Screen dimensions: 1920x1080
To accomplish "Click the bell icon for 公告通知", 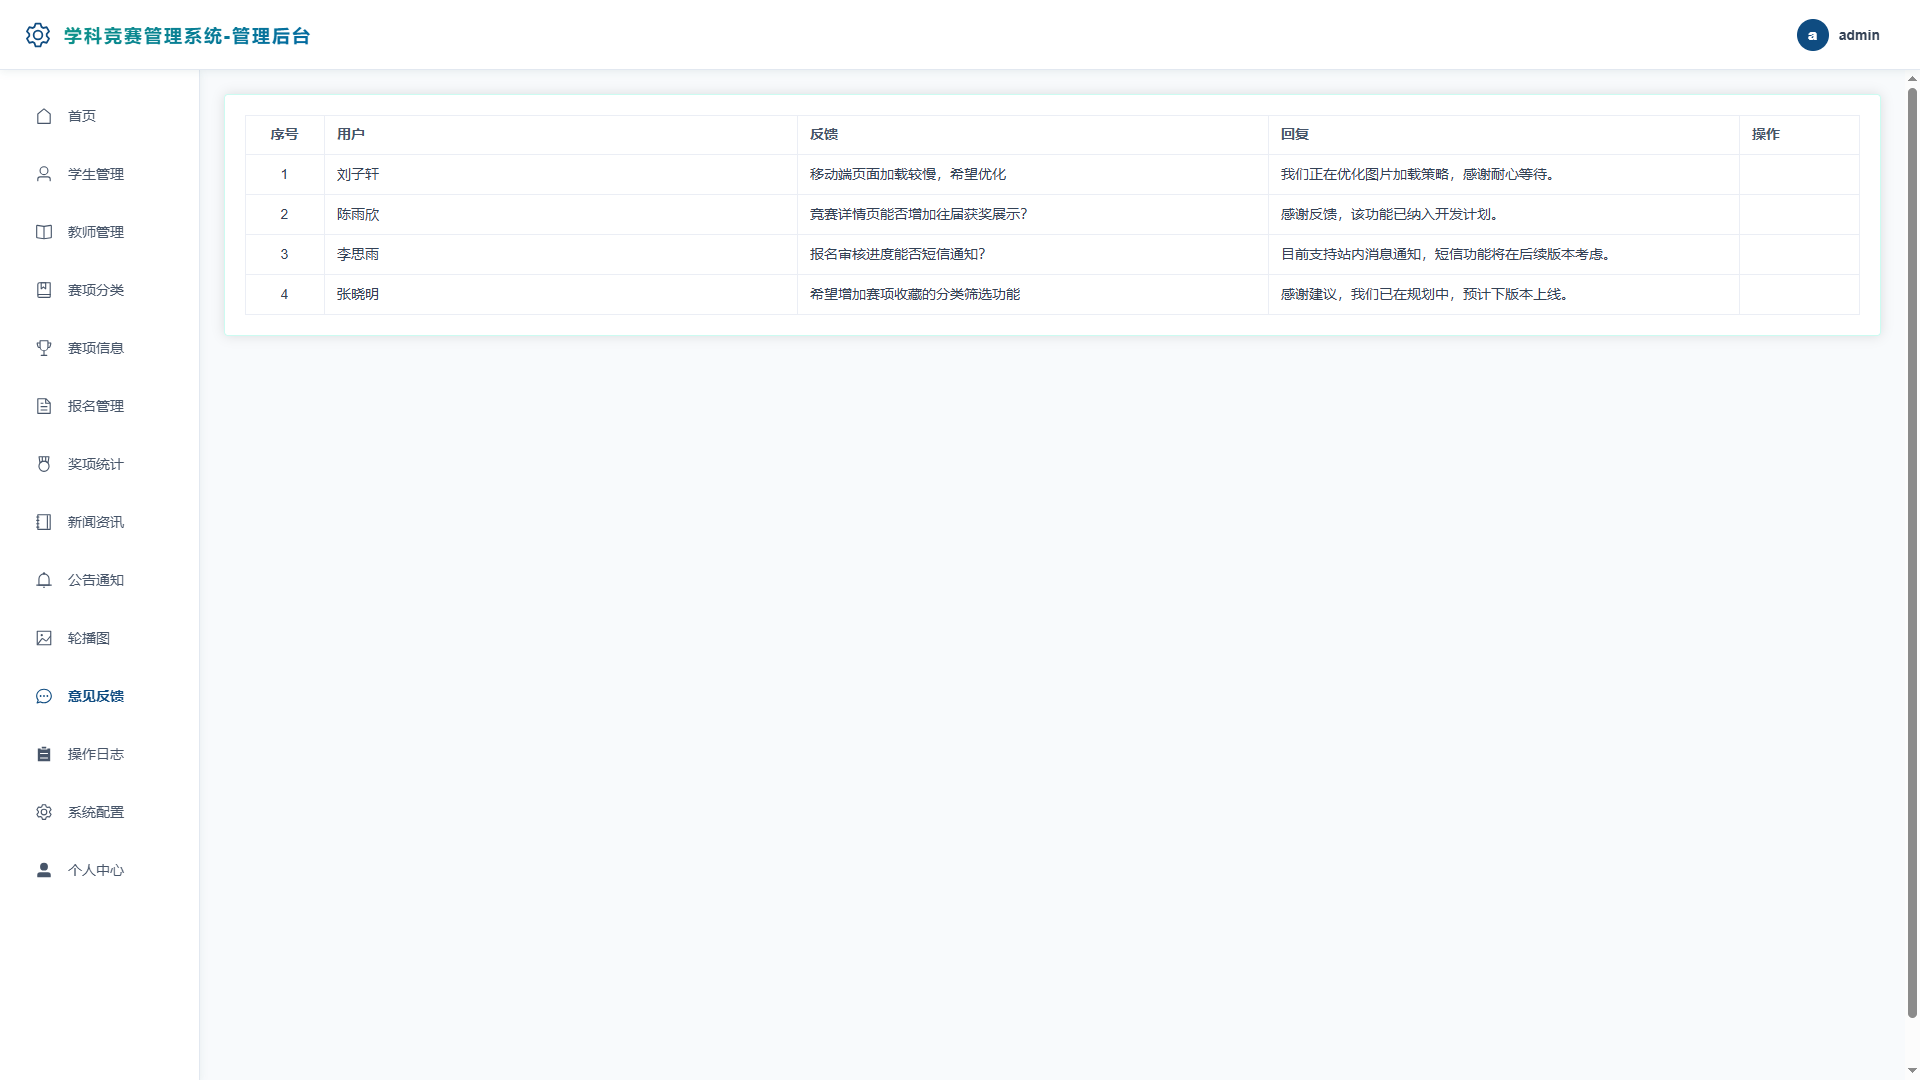I will click(x=44, y=580).
